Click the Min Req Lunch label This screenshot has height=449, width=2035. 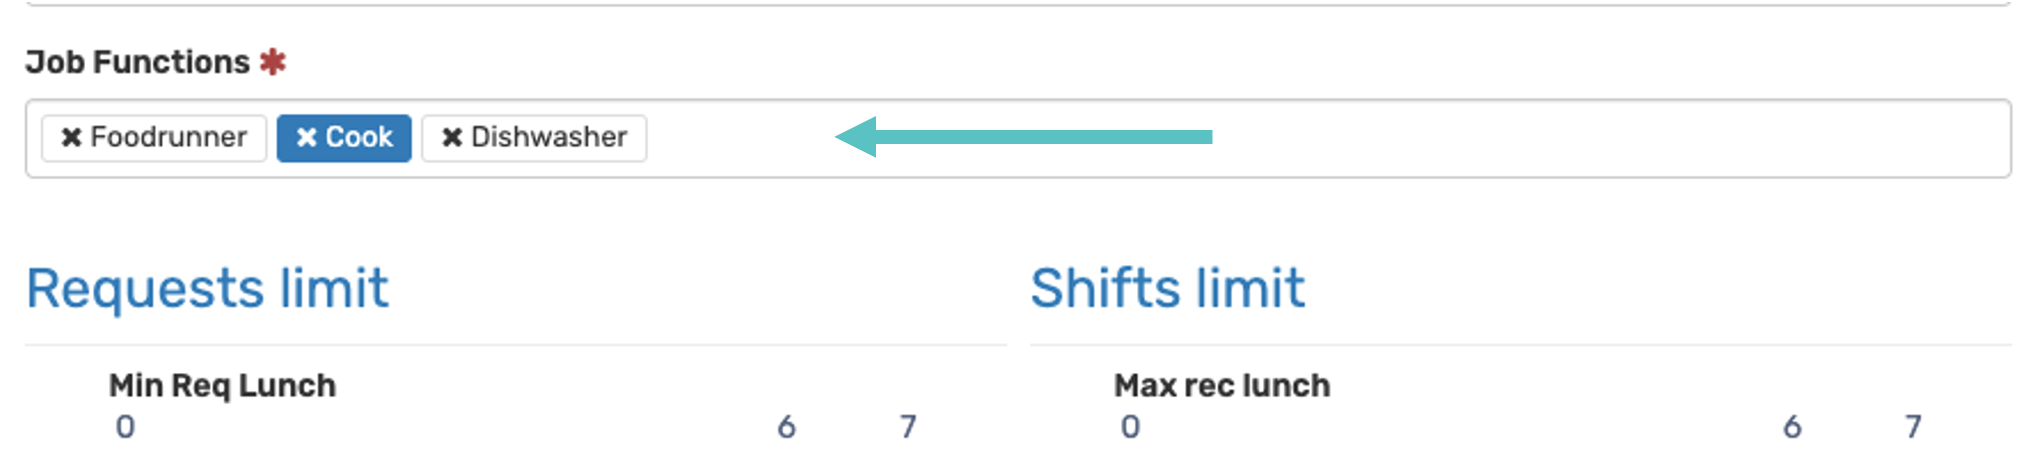point(222,385)
